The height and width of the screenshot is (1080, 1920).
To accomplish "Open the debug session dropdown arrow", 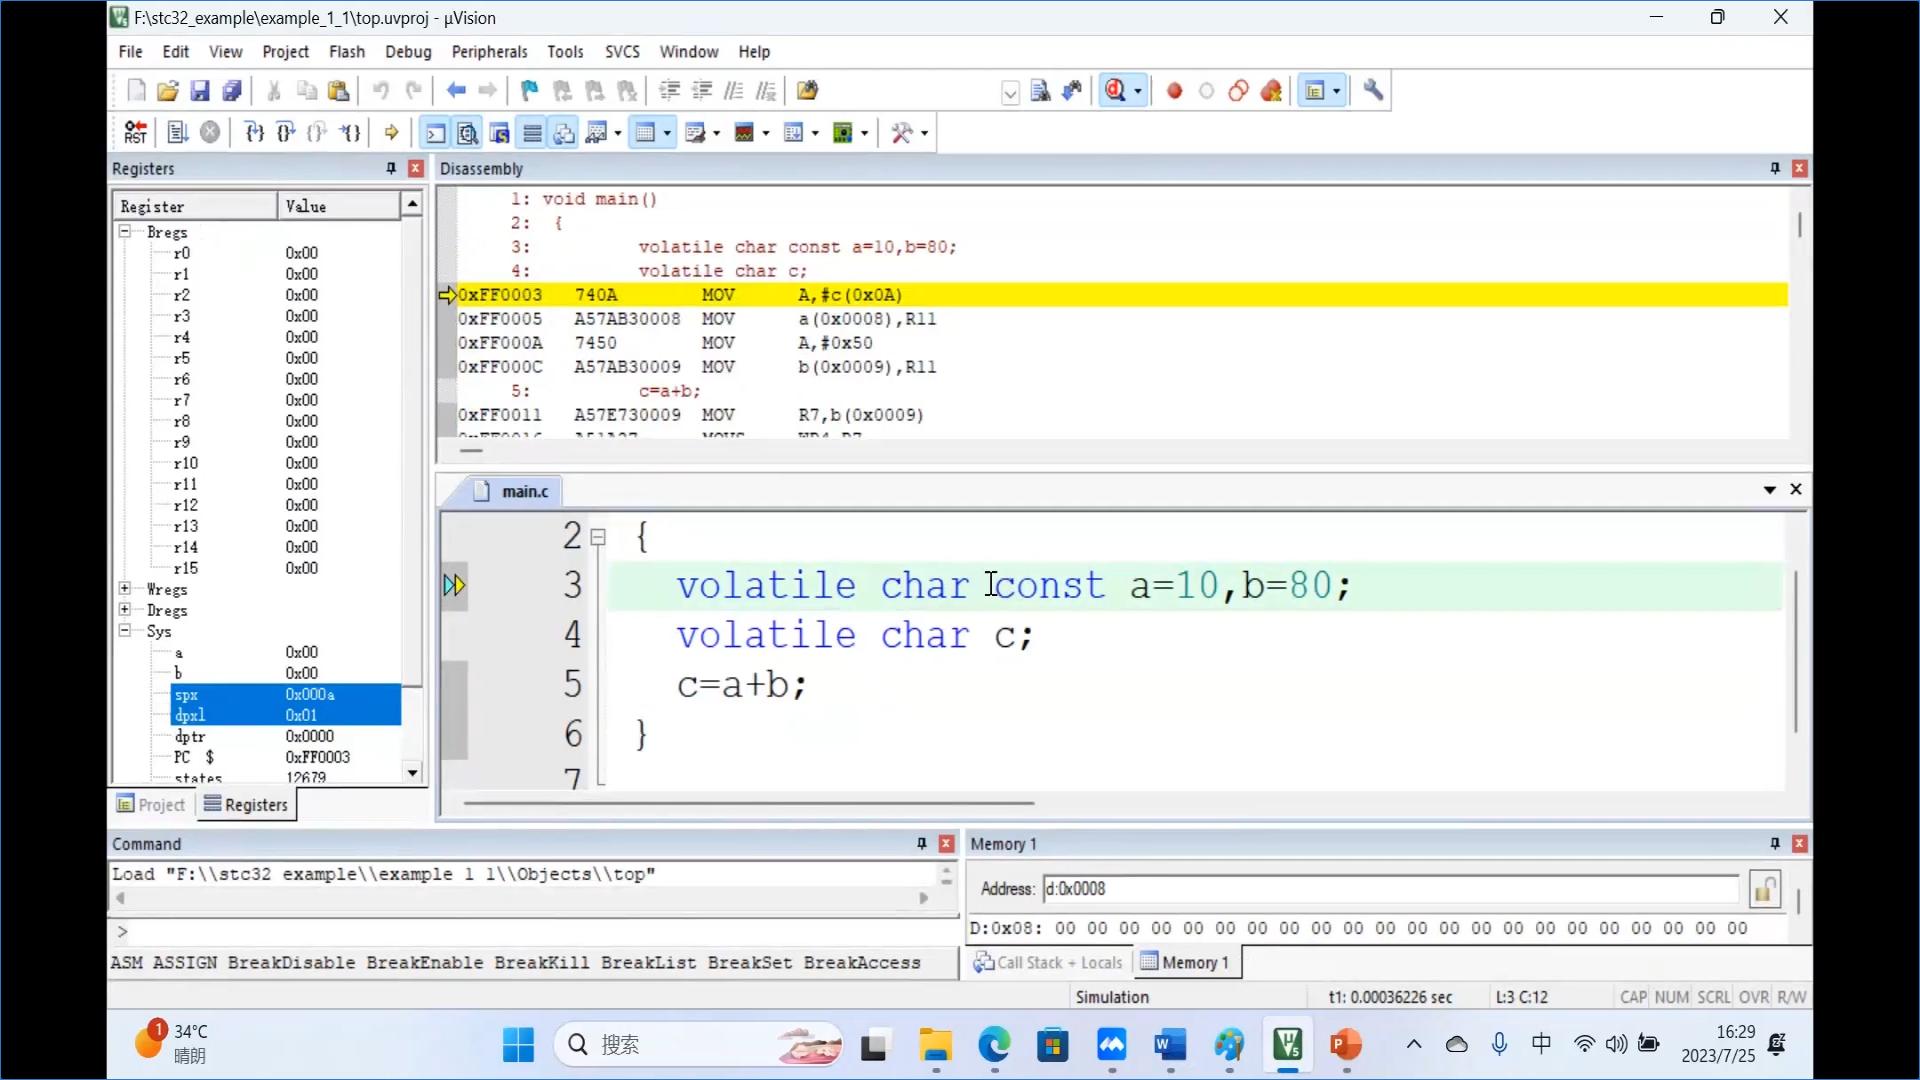I will (x=1138, y=92).
